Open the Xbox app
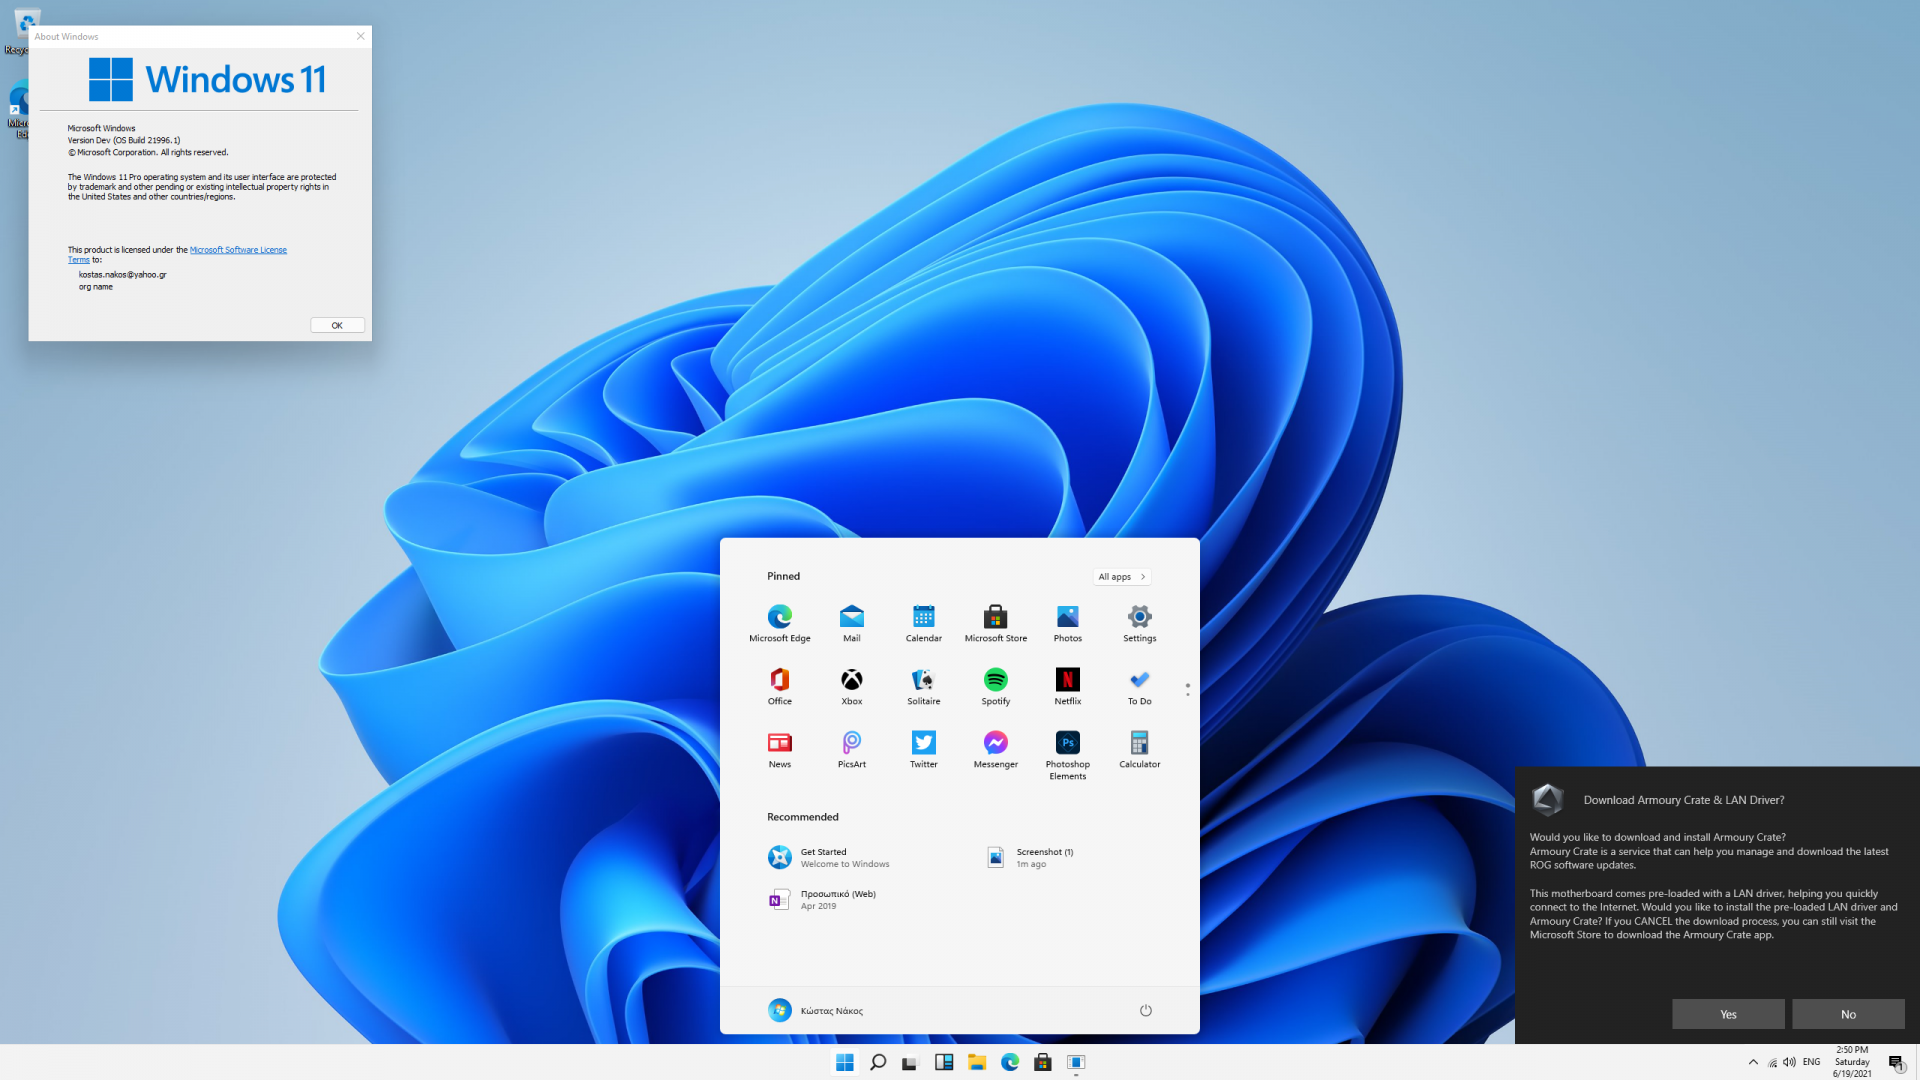 click(852, 686)
